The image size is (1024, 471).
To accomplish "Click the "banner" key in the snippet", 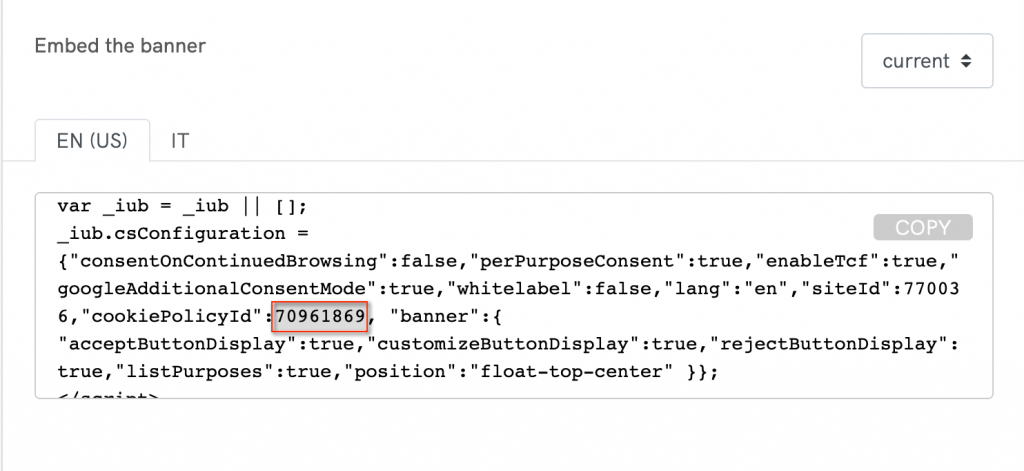I will click(425, 319).
